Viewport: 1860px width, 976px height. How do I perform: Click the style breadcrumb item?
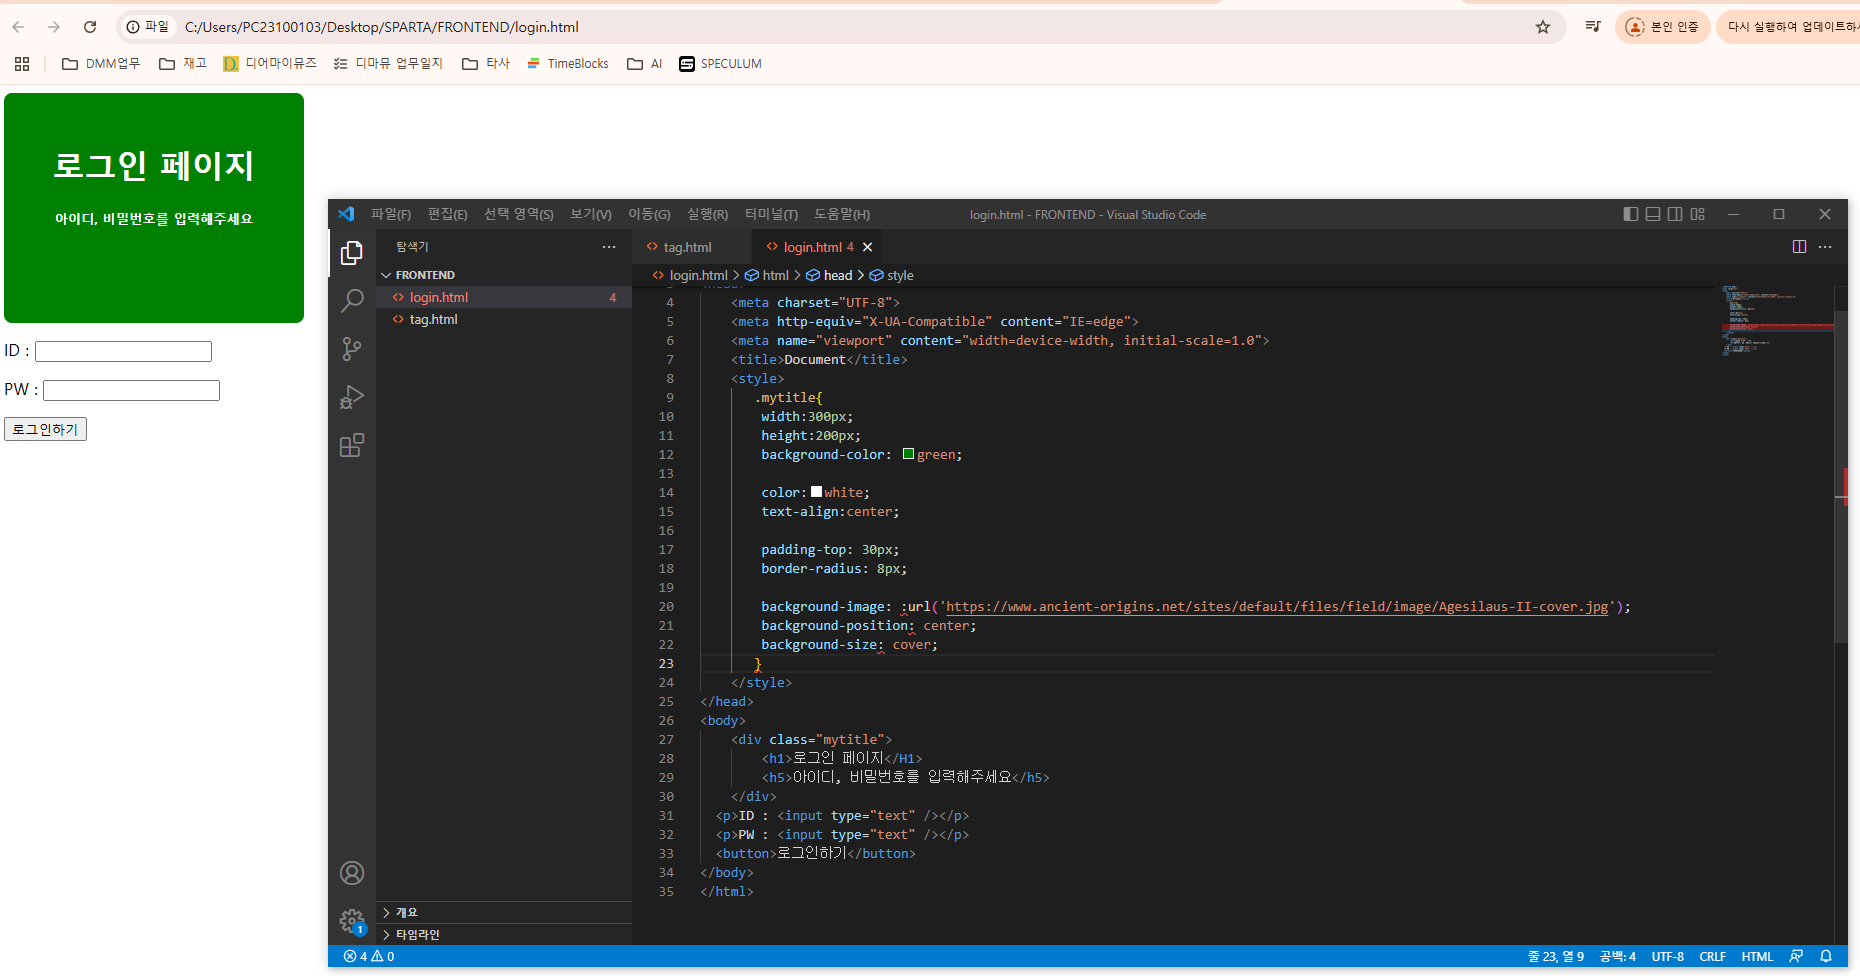click(892, 275)
